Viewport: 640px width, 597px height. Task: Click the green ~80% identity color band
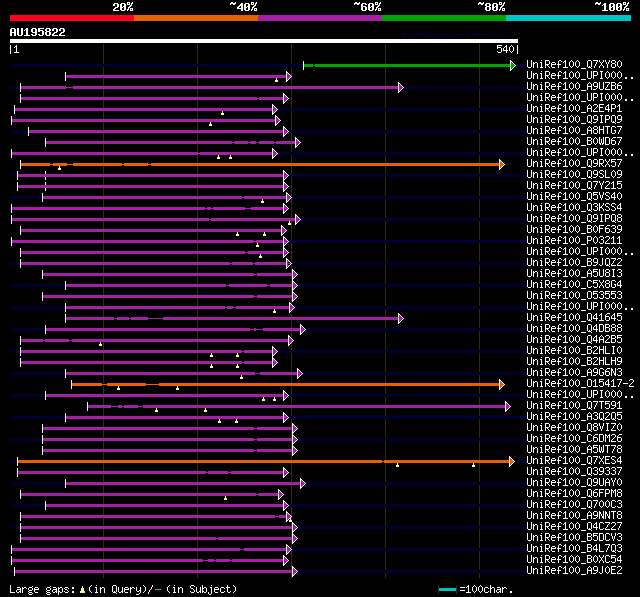tap(444, 18)
